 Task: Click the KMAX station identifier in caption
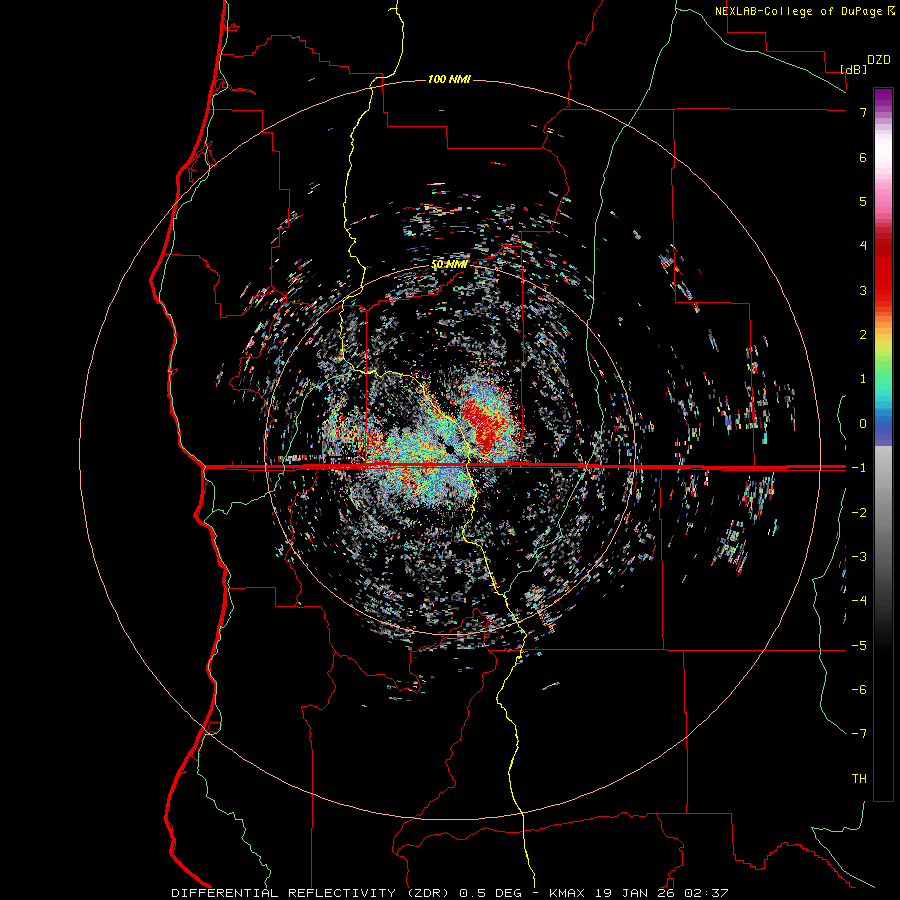[566, 893]
